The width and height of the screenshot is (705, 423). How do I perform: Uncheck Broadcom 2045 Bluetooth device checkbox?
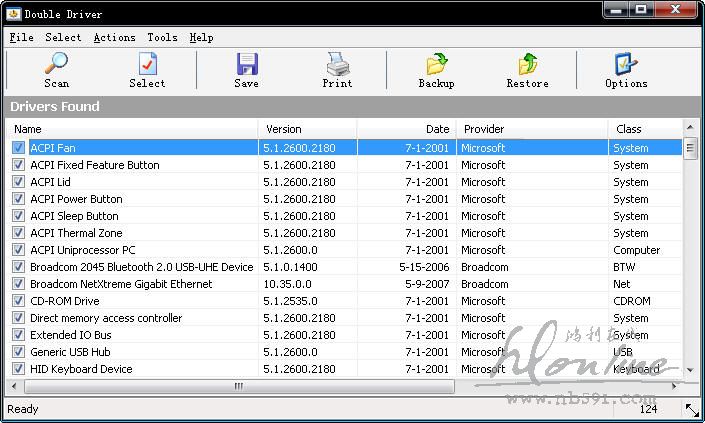click(18, 267)
